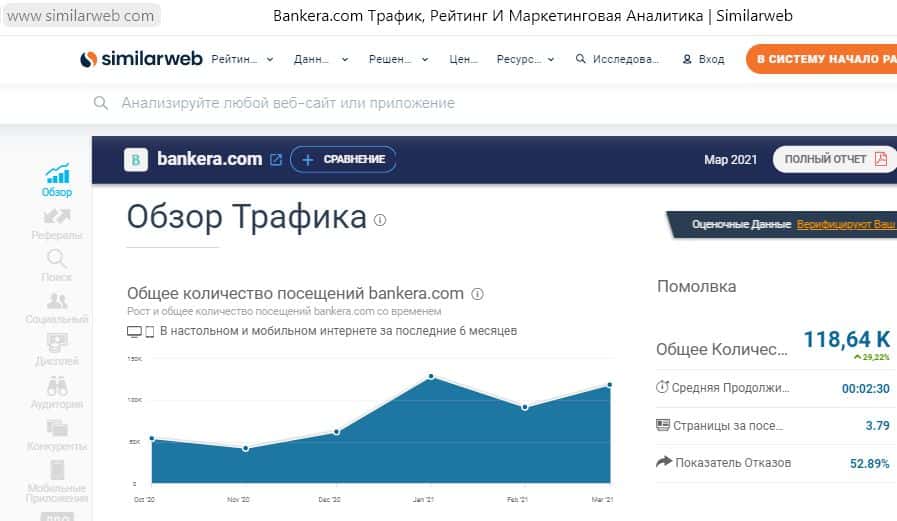Click info icon beside Общее количество посещений
Screen dimensions: 897x521
(x=477, y=294)
